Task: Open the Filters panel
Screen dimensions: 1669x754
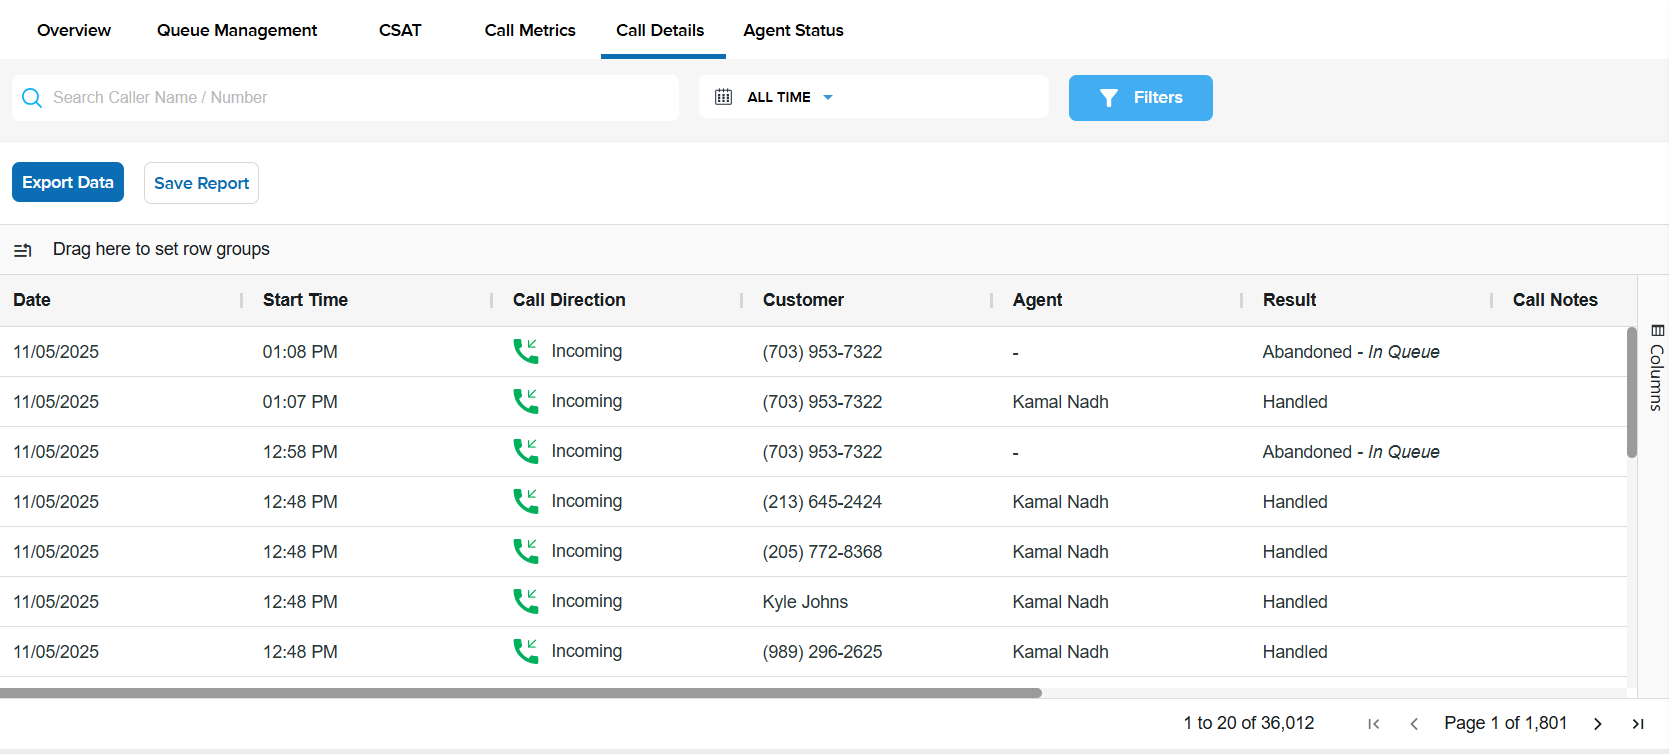Action: pos(1140,98)
